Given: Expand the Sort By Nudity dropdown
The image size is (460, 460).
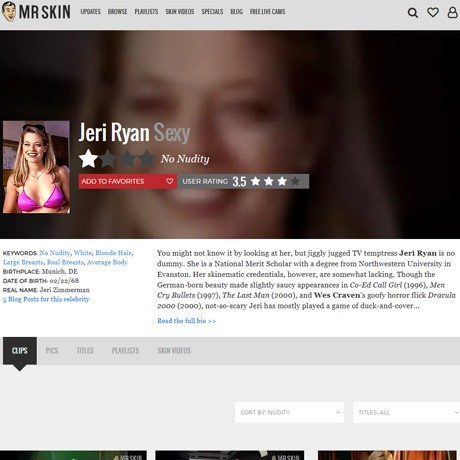Looking at the screenshot, I should 289,412.
